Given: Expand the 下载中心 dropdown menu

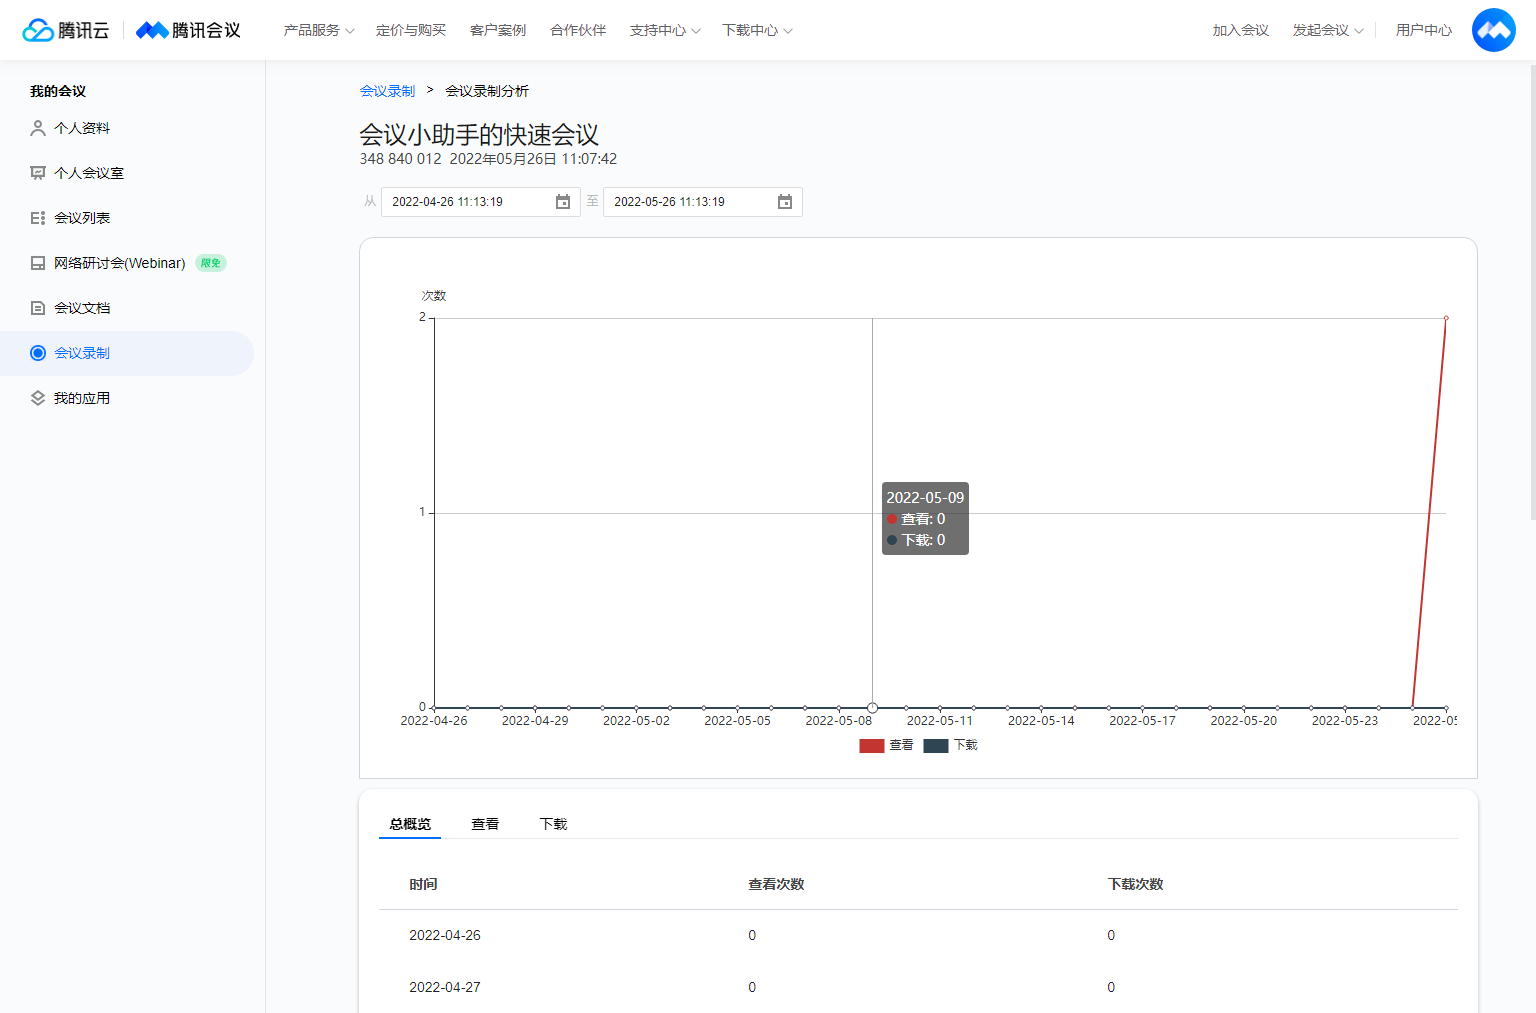Looking at the screenshot, I should pos(757,30).
